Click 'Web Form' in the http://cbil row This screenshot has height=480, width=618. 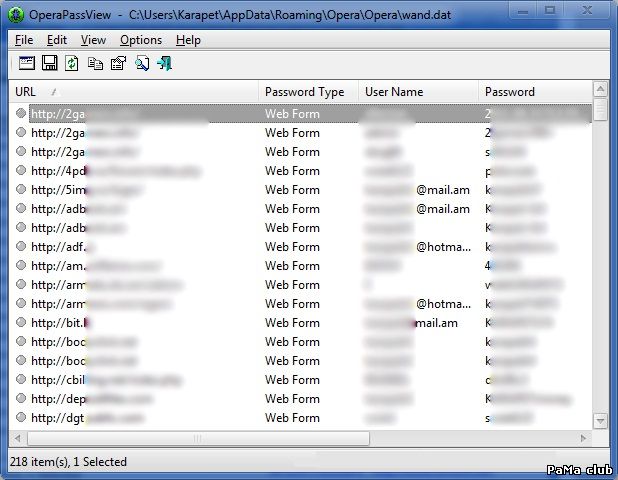coord(292,380)
